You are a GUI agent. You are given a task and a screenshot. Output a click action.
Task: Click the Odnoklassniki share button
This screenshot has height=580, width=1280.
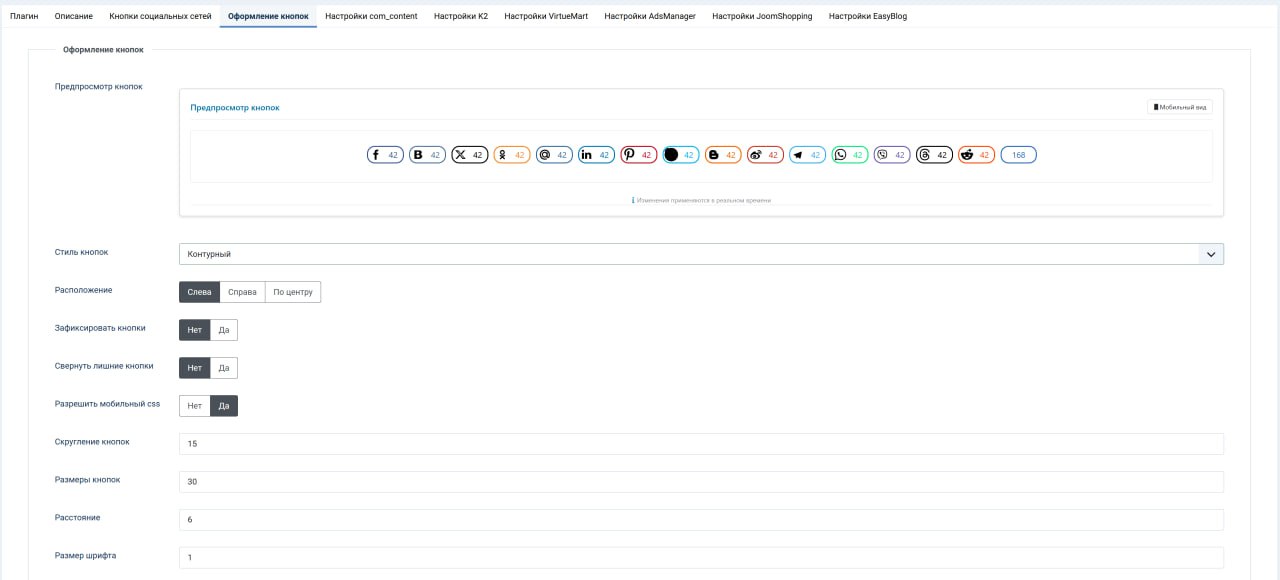[511, 155]
